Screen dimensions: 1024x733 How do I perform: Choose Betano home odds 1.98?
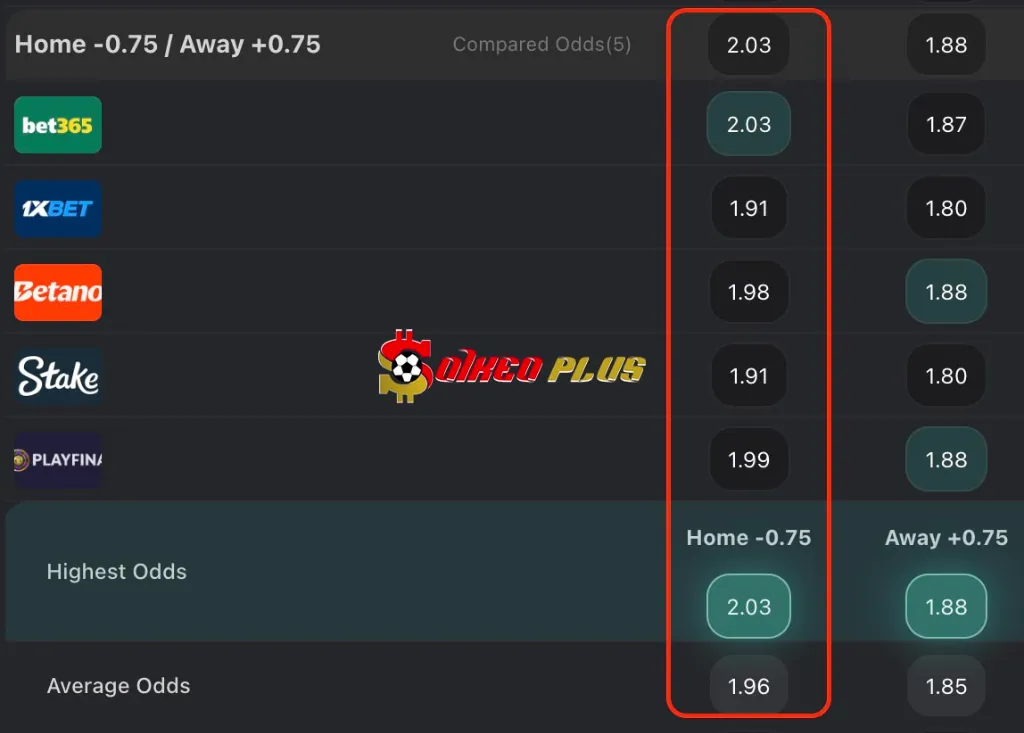click(x=748, y=292)
